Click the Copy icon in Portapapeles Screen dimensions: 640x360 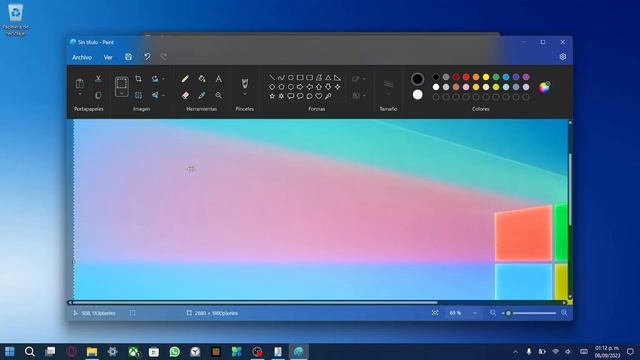point(98,96)
